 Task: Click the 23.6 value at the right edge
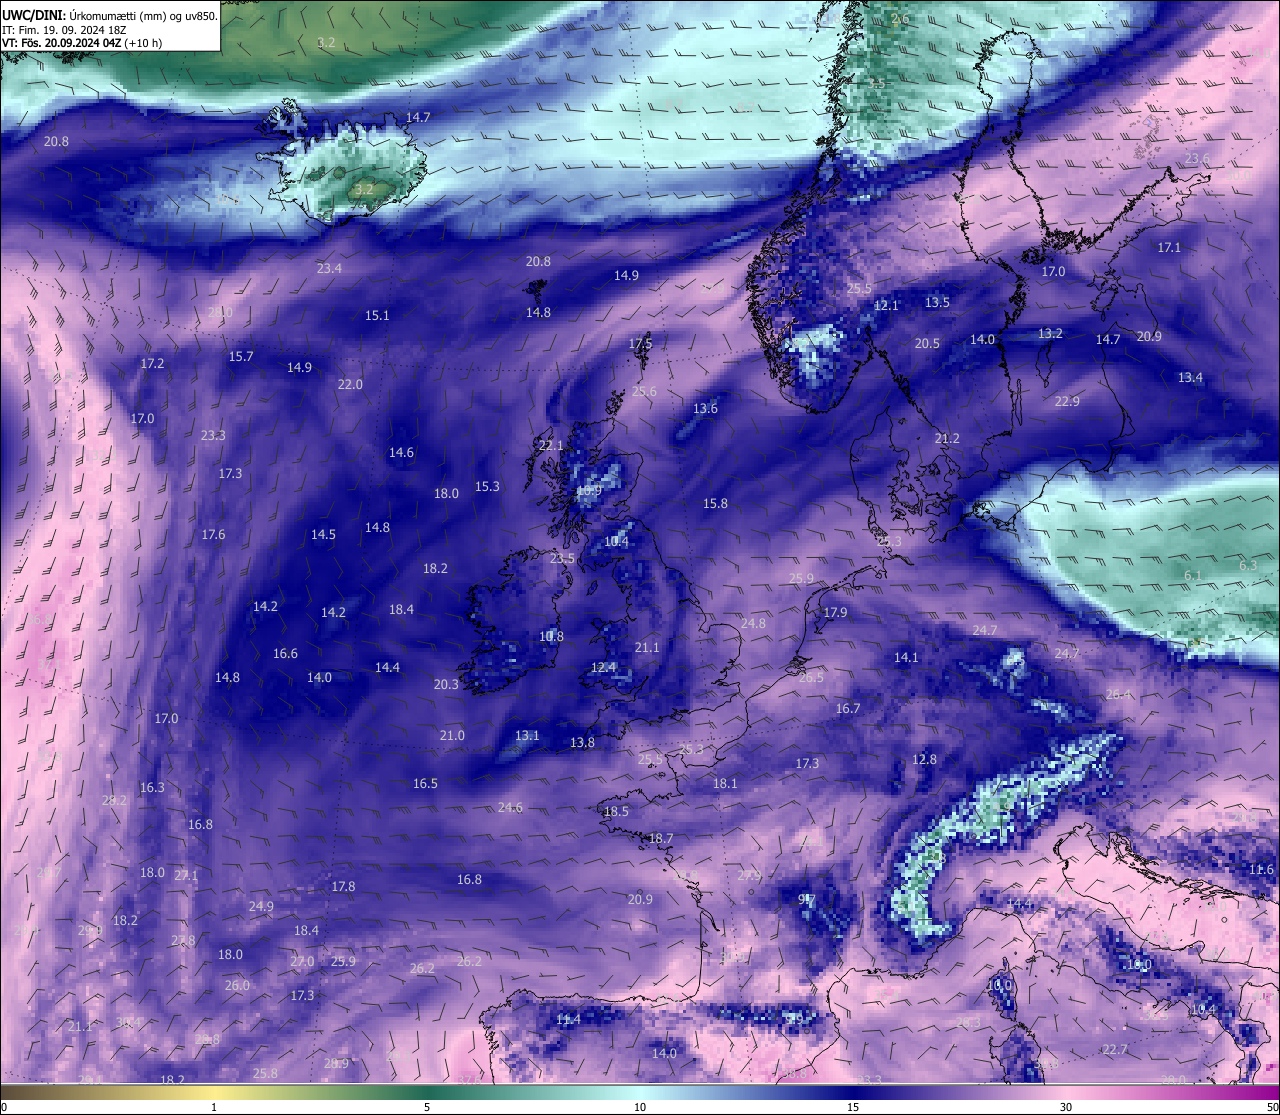coord(1197,159)
